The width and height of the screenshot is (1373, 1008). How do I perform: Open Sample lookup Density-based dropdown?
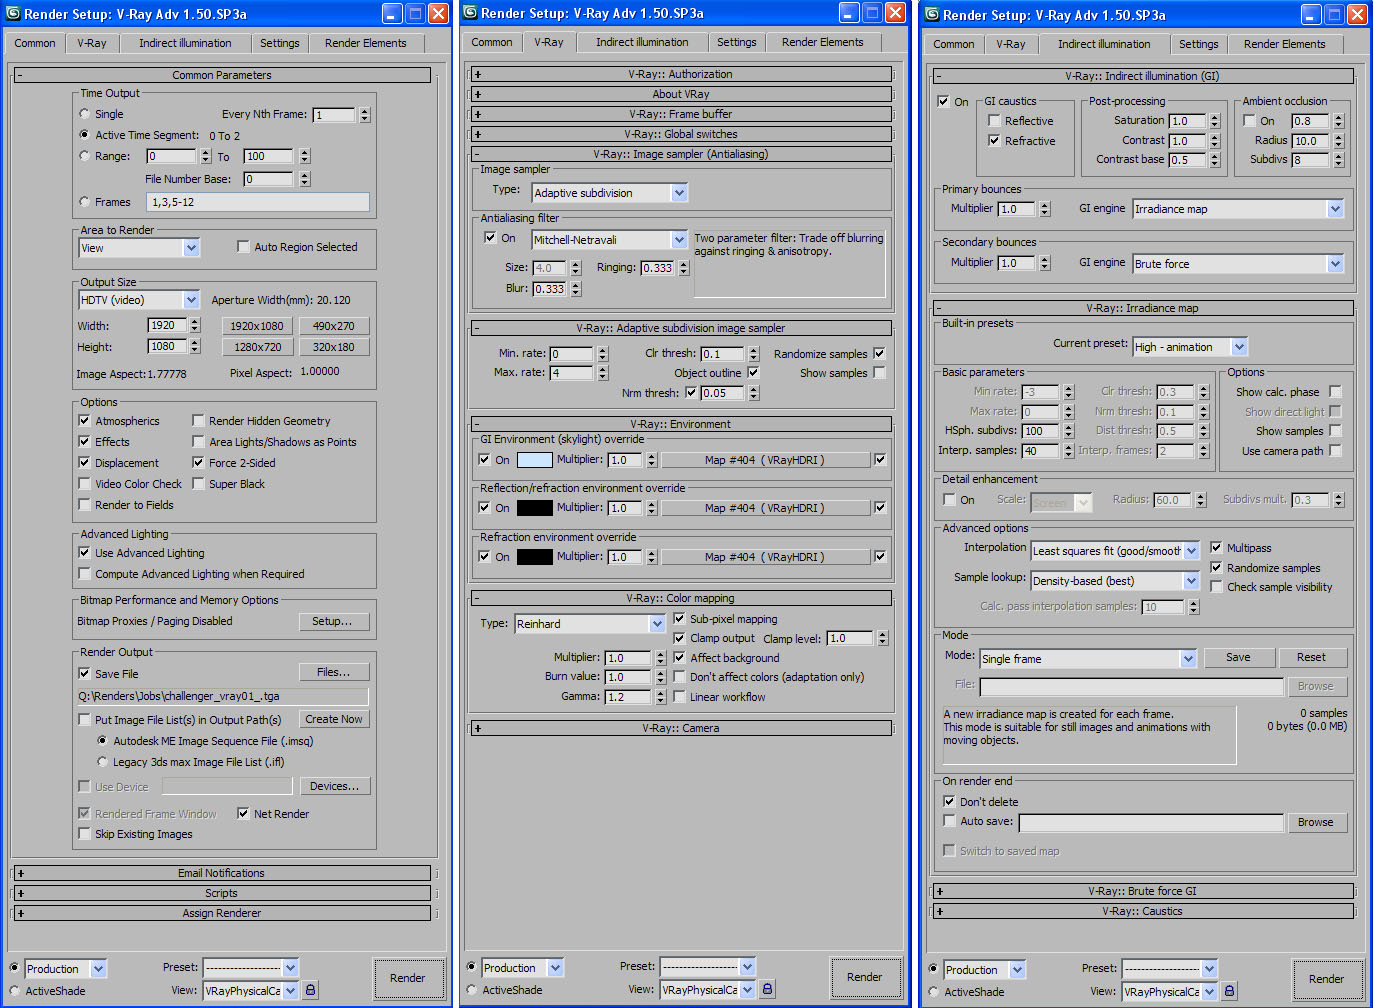pos(1115,581)
